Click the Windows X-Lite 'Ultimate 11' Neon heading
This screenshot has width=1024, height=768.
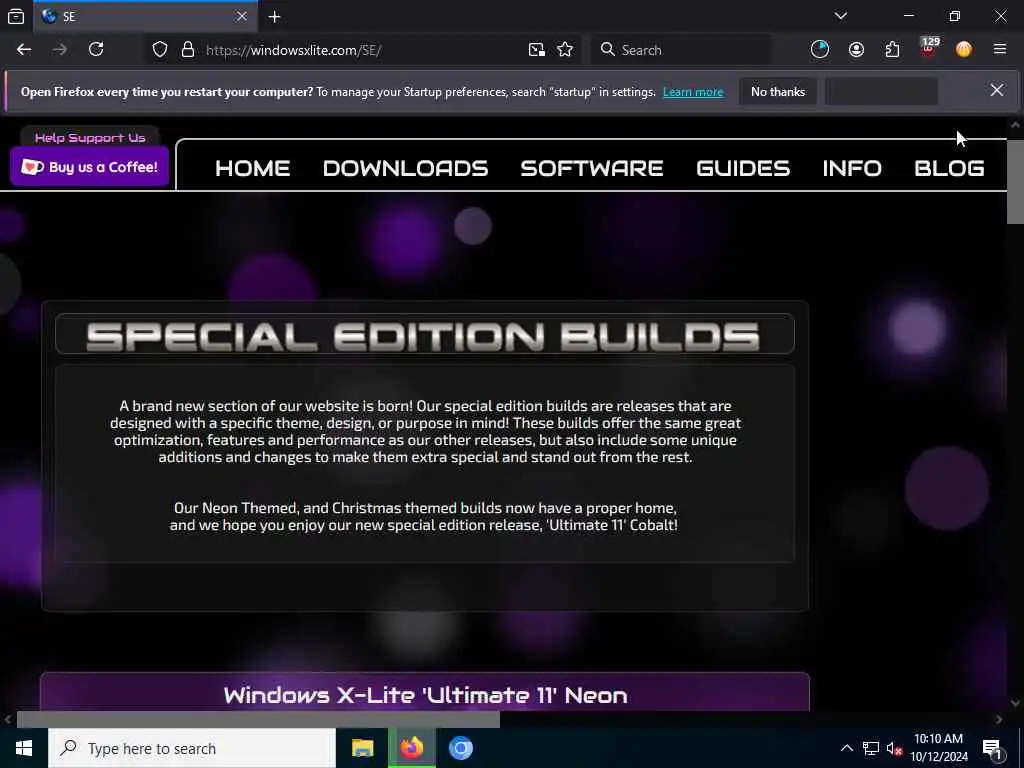(x=425, y=695)
